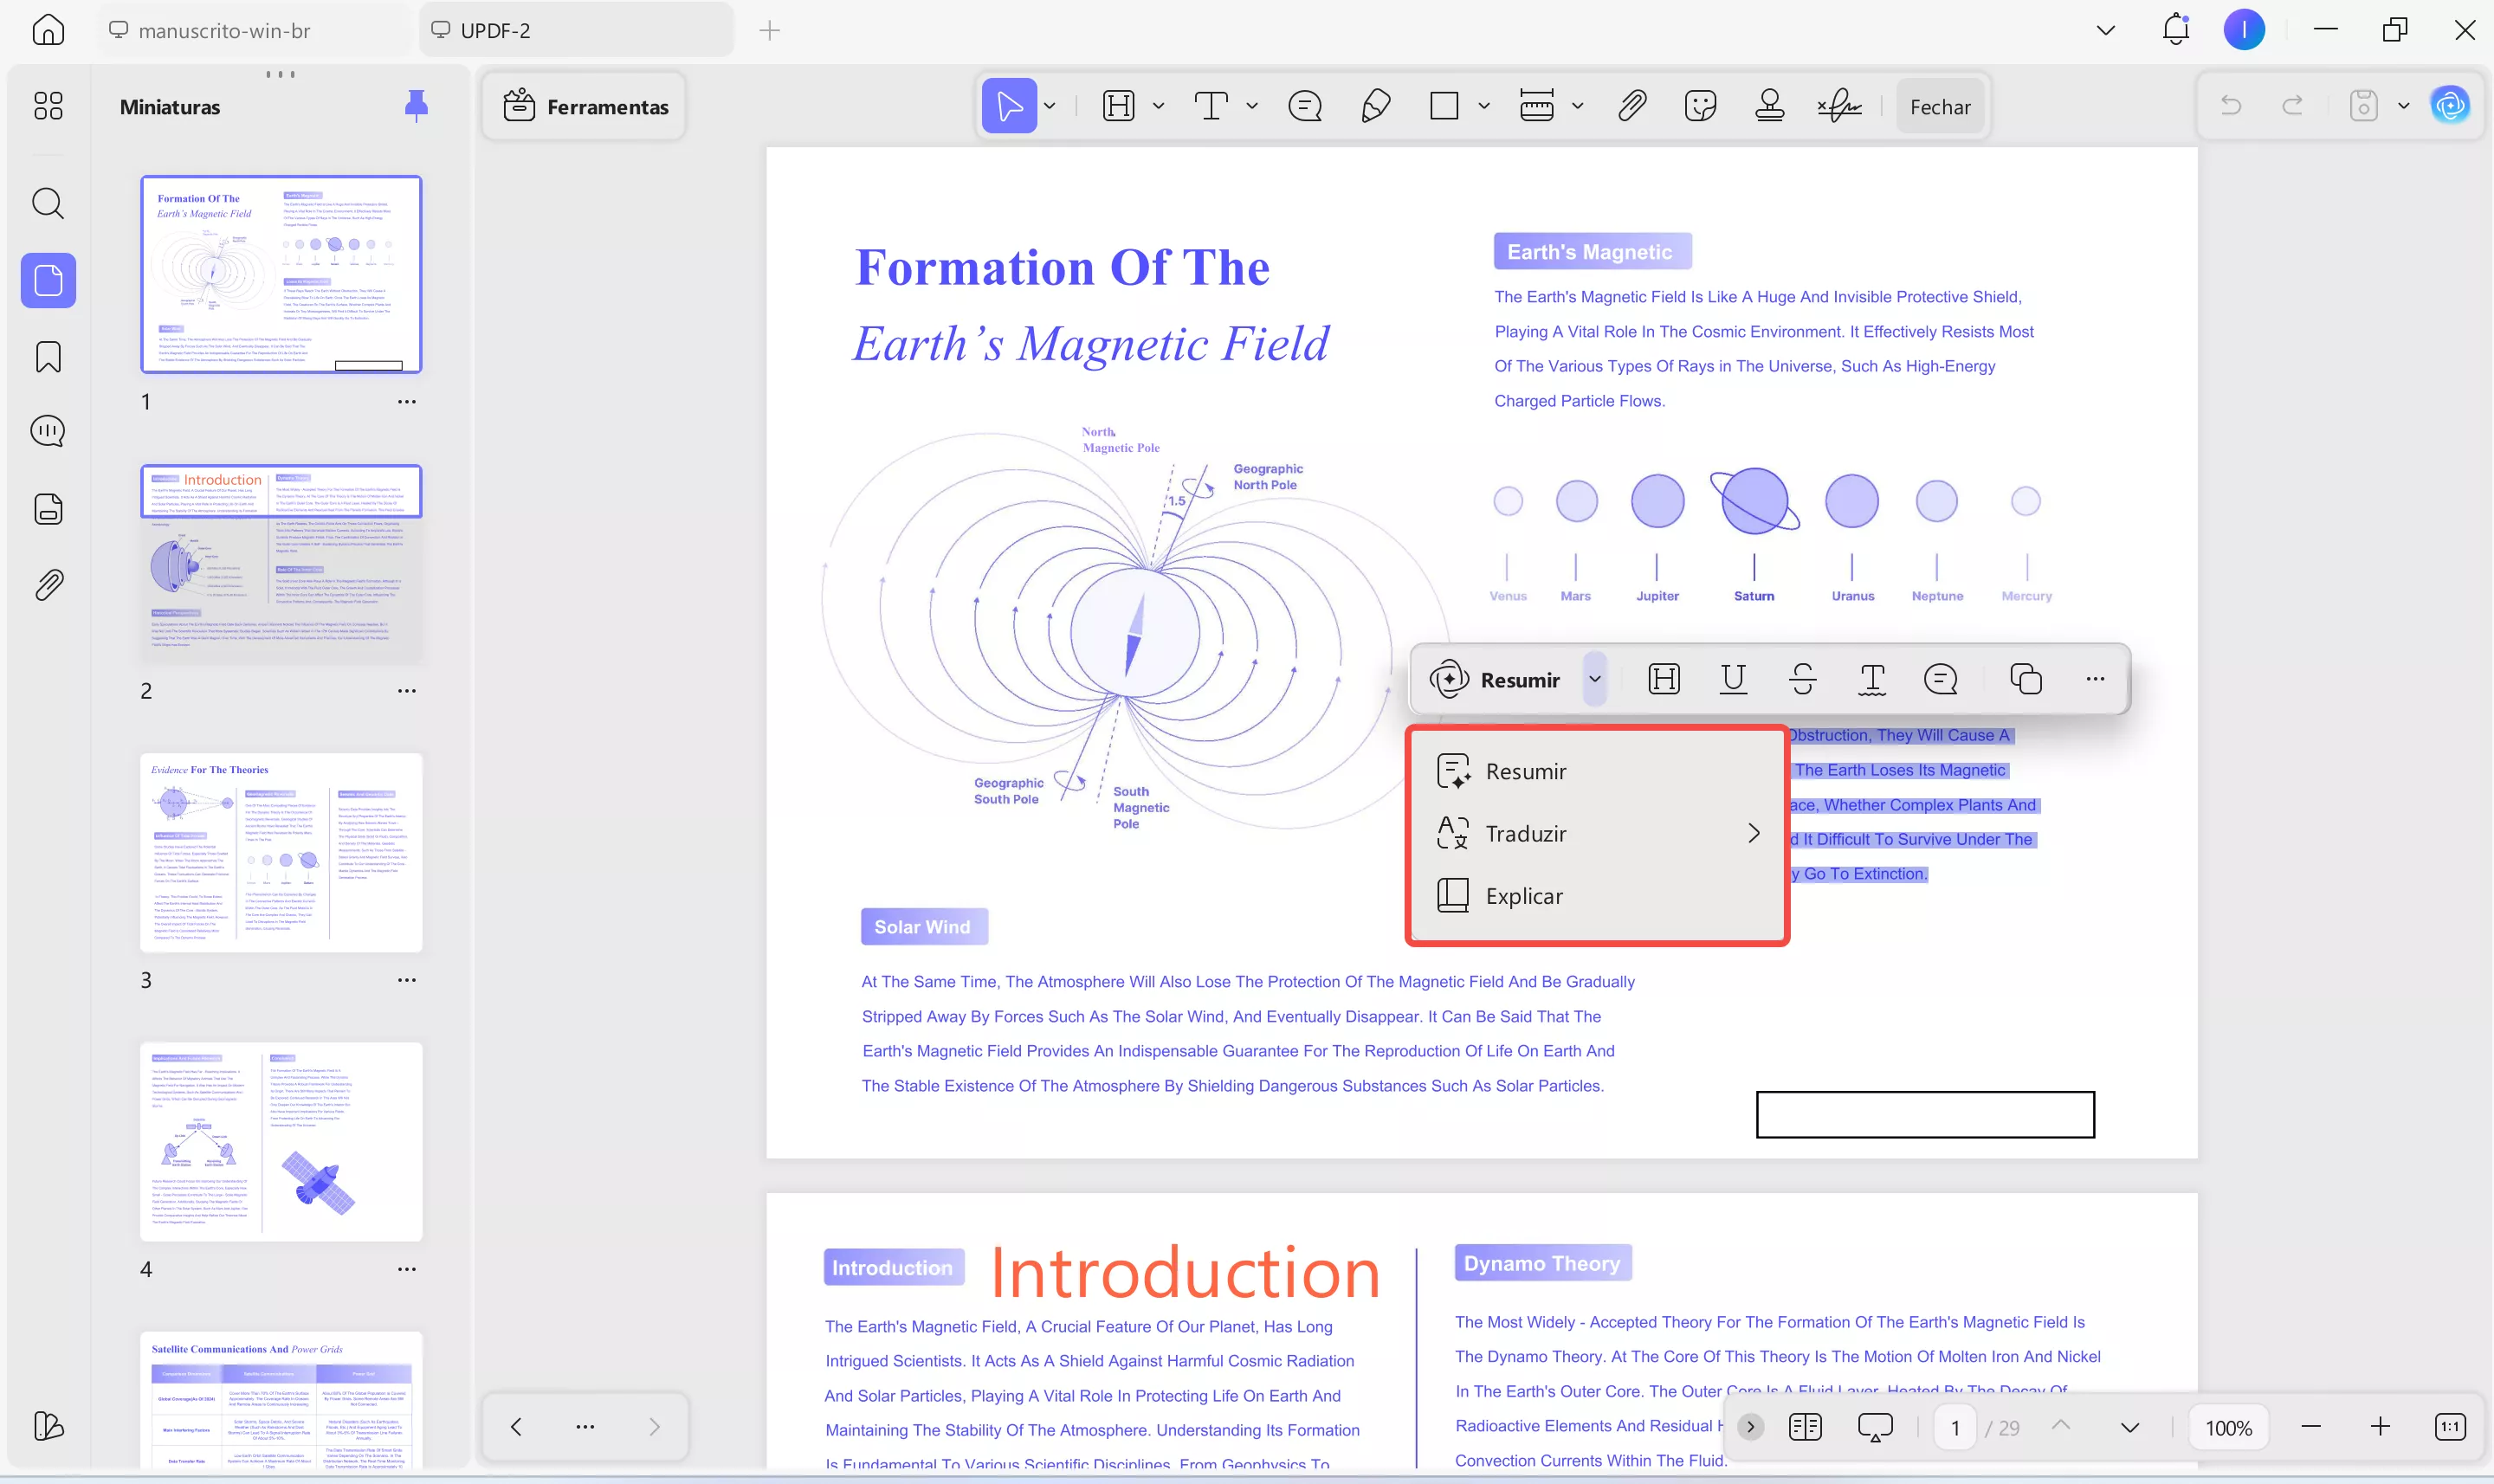Open the bookmarks panel in sidebar
This screenshot has height=1484, width=2494.
[x=48, y=357]
